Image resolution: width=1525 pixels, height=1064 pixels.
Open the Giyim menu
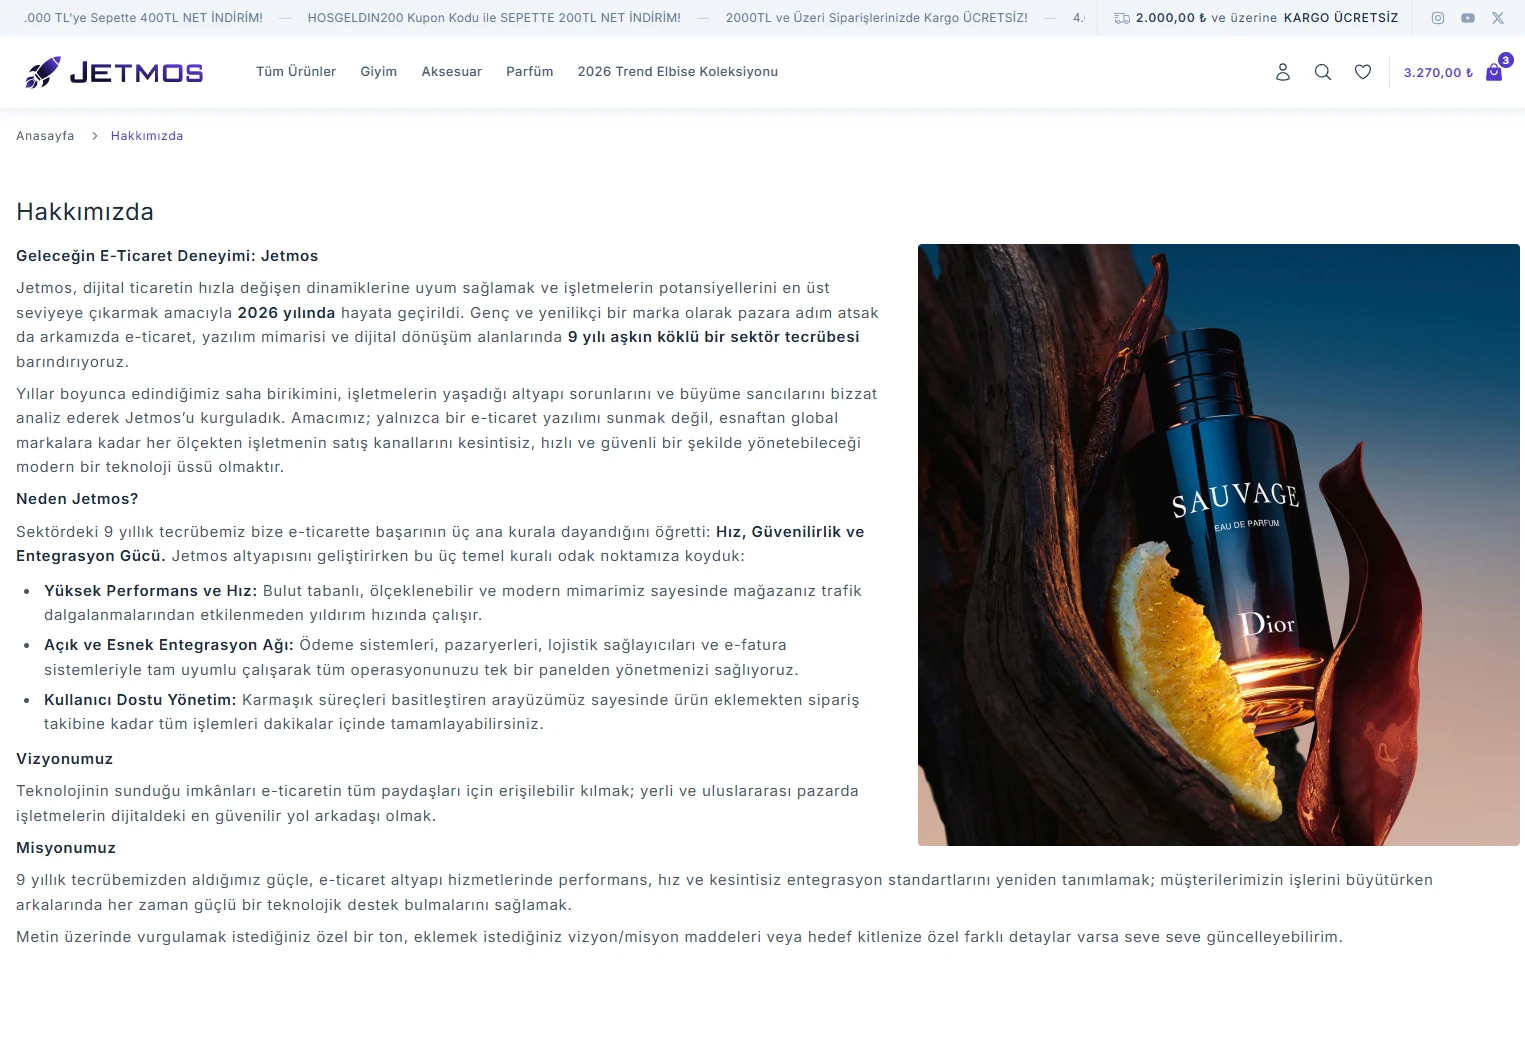[x=379, y=72]
